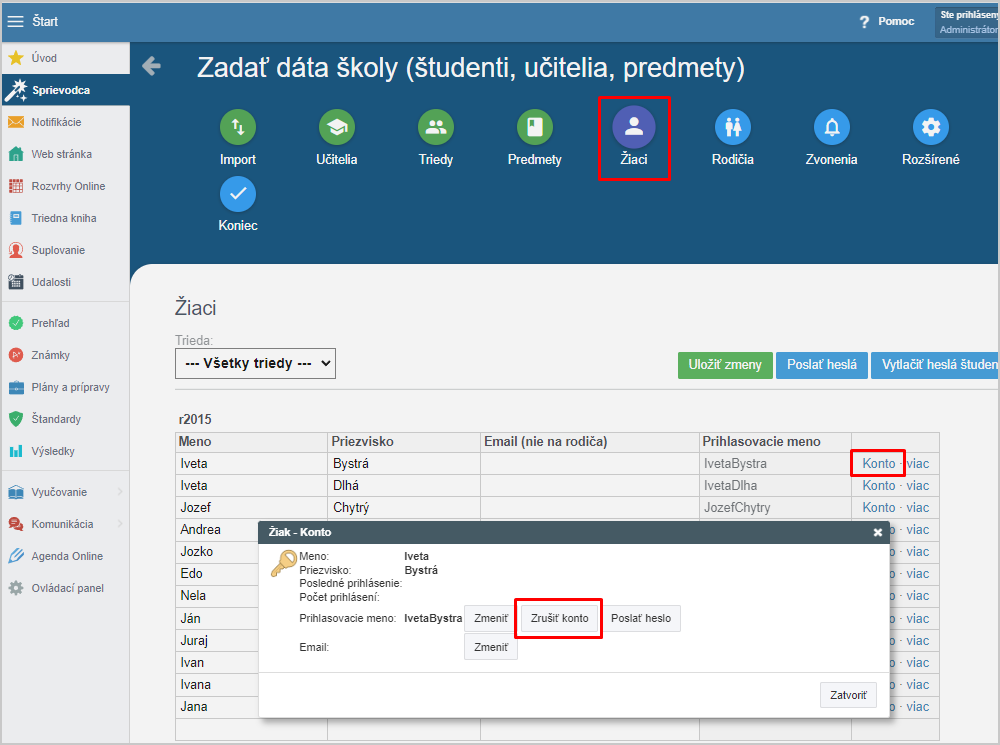Click the Notifikácie envelope icon
Viewport: 1000px width, 745px height.
pos(16,122)
